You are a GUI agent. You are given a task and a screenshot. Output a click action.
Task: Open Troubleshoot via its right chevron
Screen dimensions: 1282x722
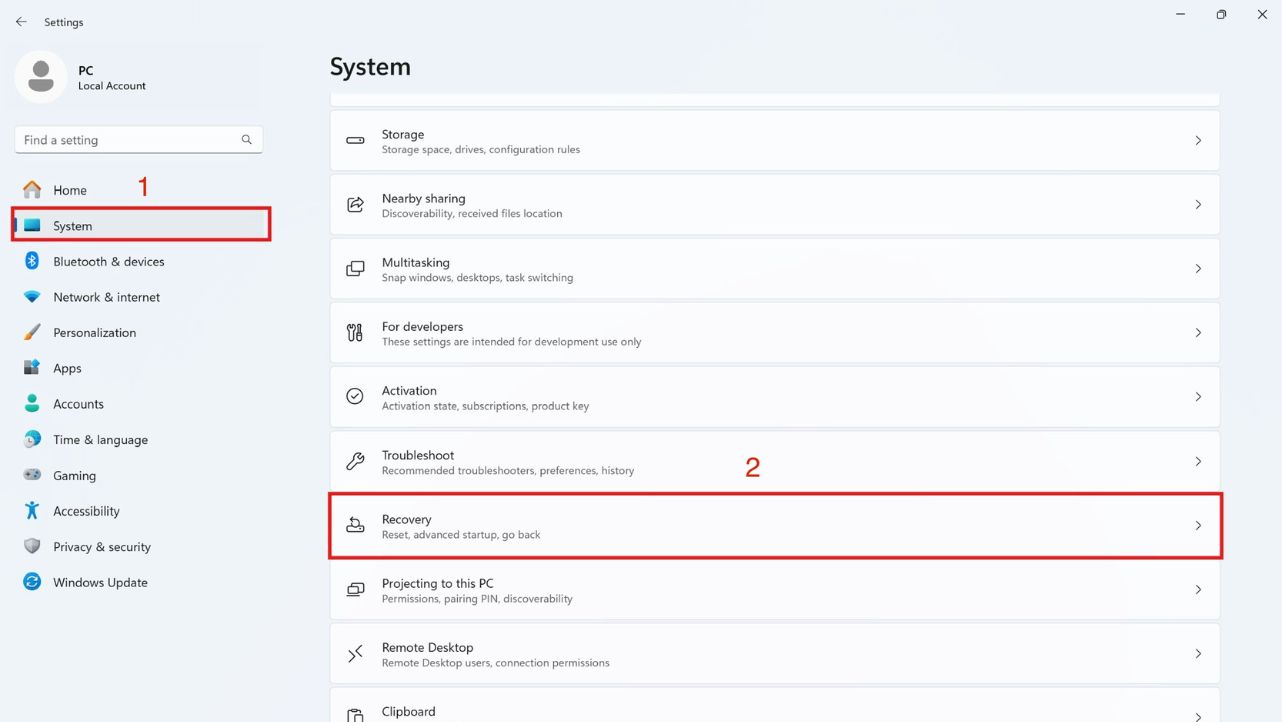coord(1198,461)
